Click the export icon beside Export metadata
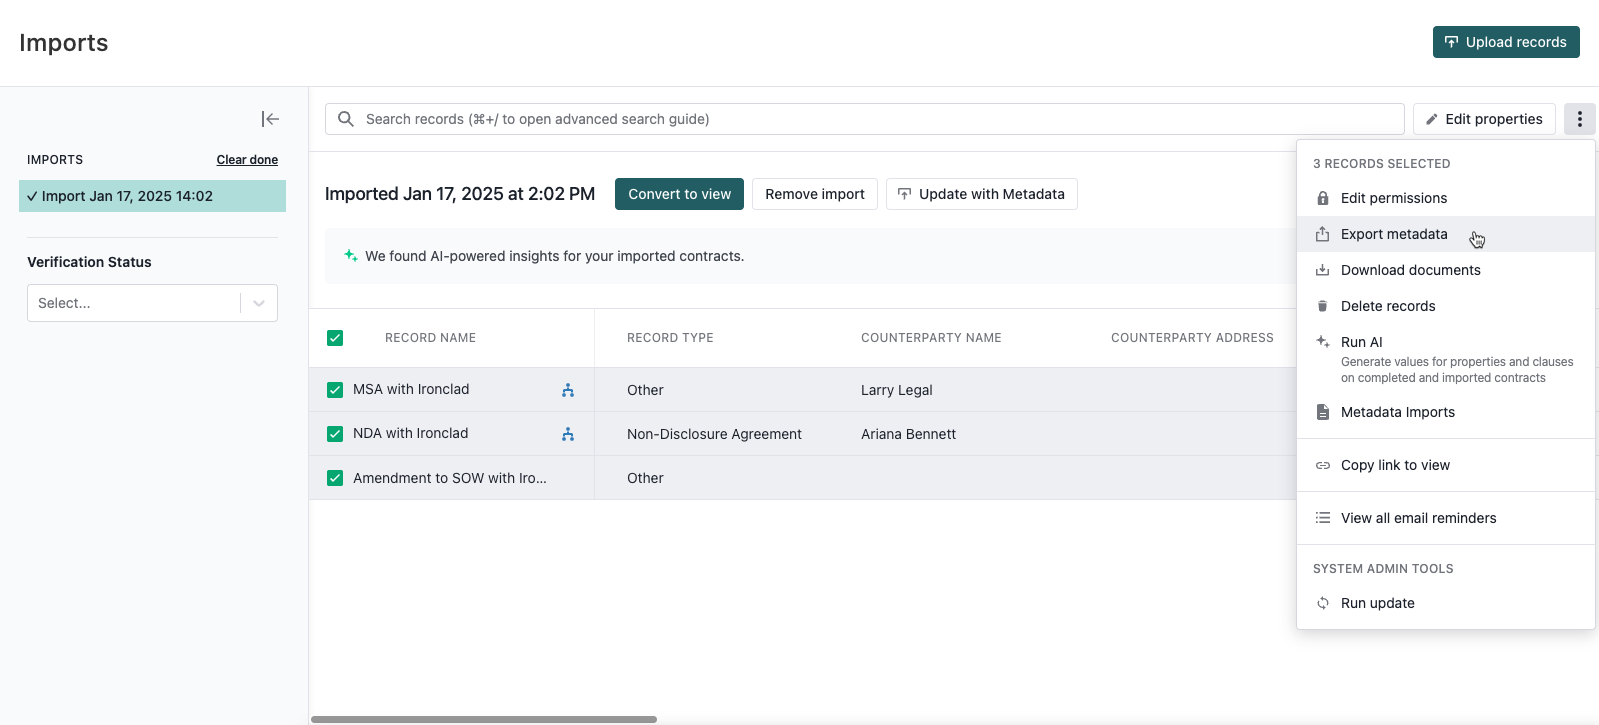 tap(1323, 234)
